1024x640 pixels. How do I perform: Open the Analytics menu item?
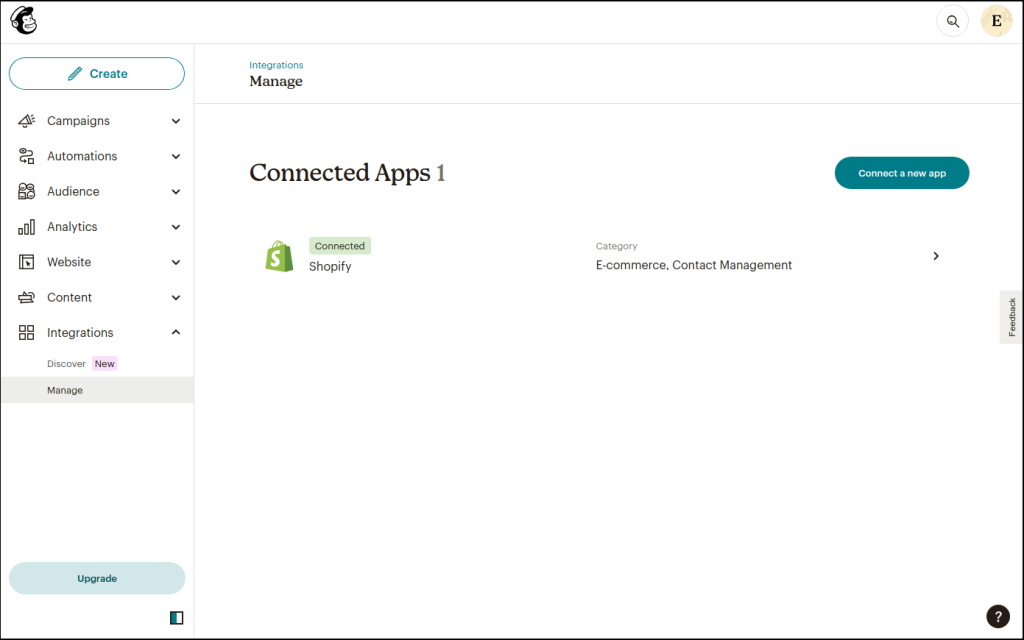[x=97, y=227]
